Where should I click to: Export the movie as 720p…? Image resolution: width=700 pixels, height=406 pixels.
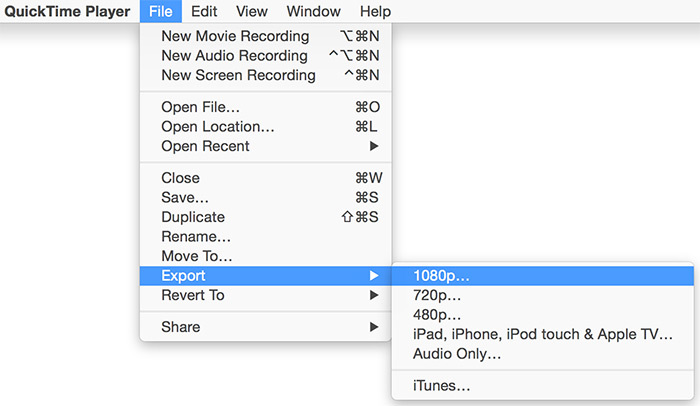click(x=542, y=295)
